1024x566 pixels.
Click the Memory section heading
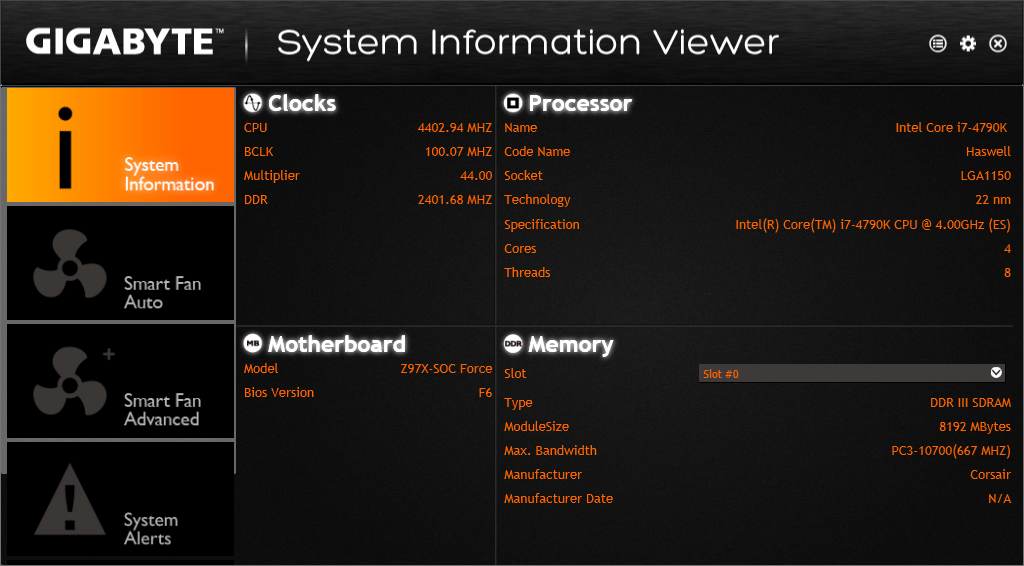point(571,344)
